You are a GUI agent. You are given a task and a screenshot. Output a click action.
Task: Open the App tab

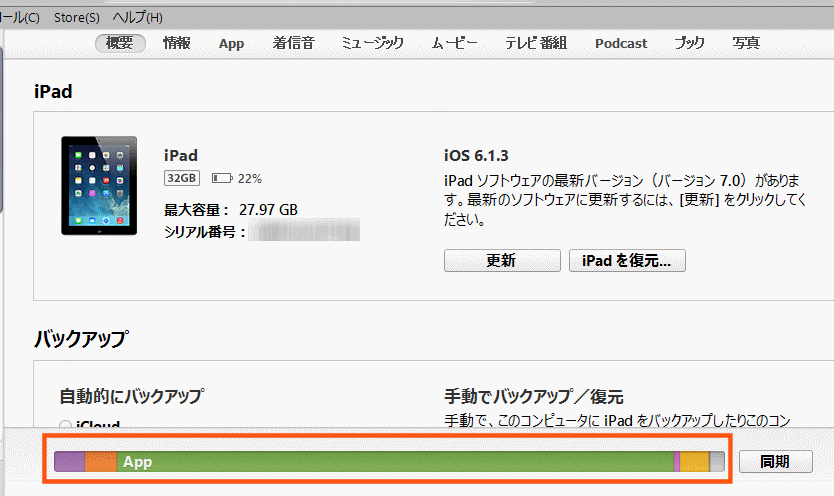[231, 43]
